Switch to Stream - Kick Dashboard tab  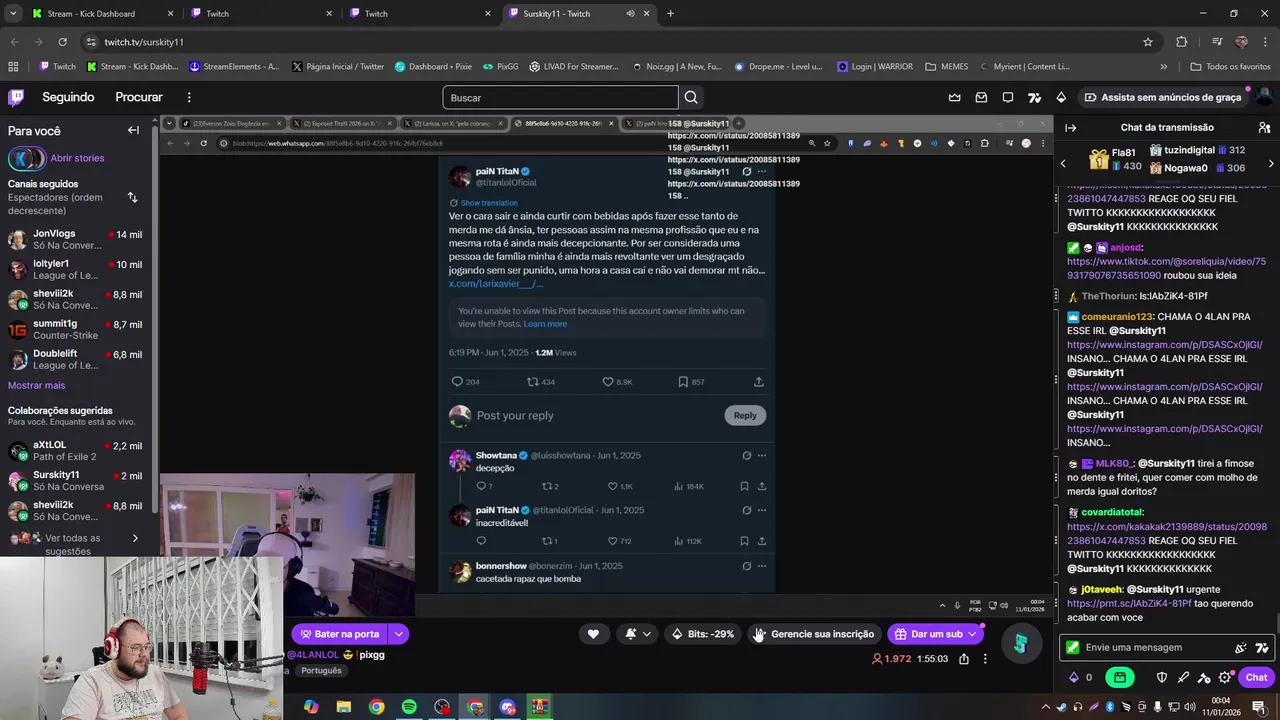pos(100,14)
